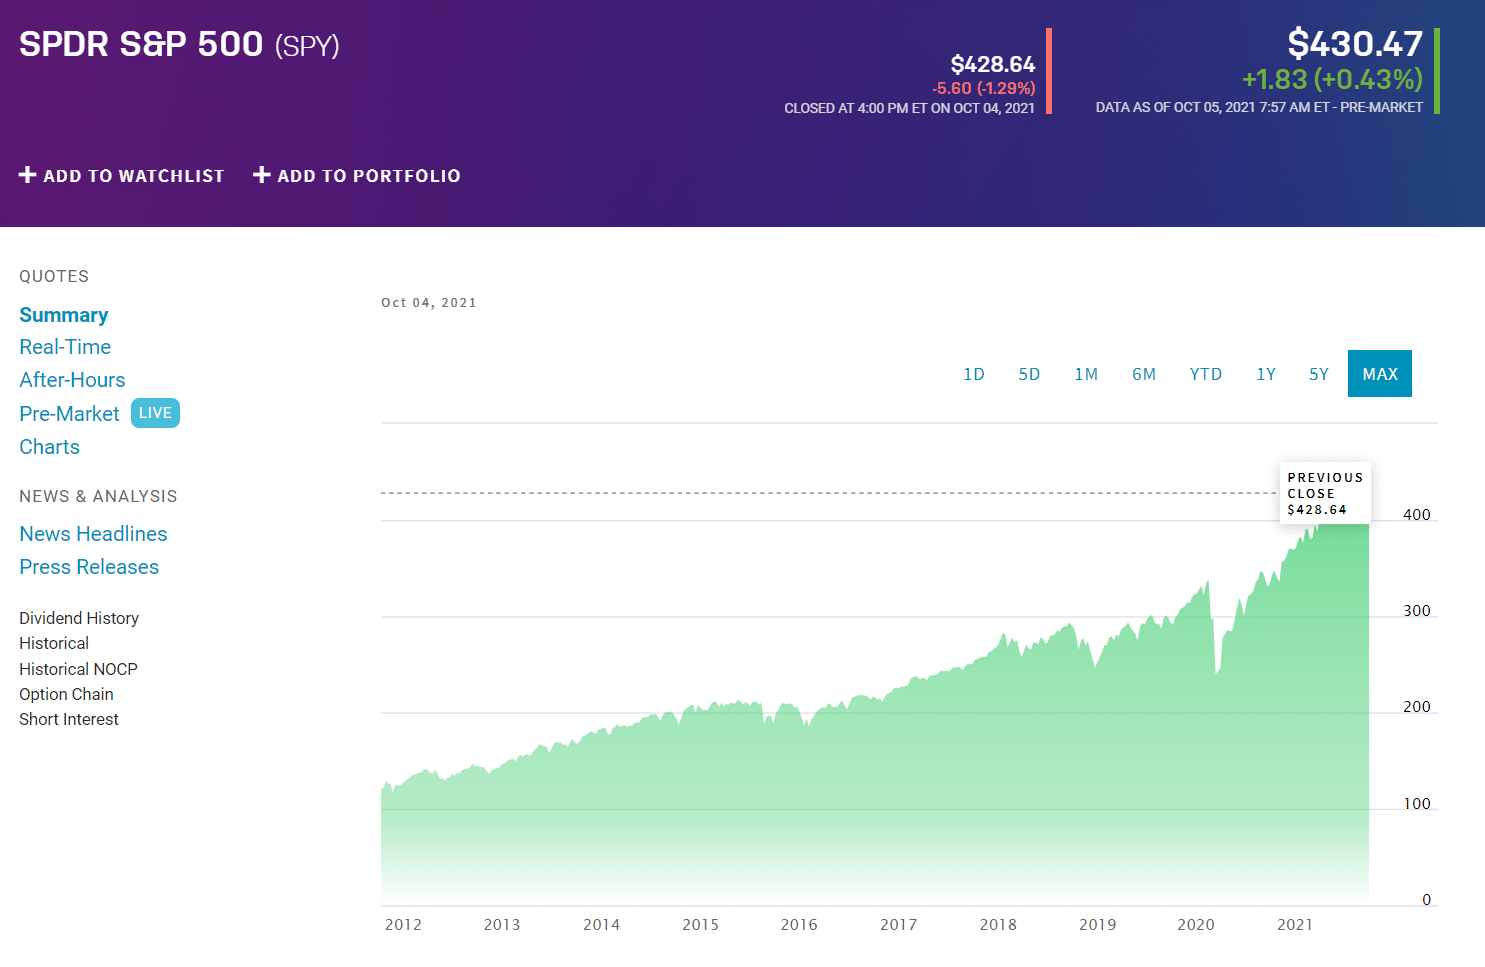Viewport: 1485px width, 967px height.
Task: Open the Short Interest link
Action: point(68,719)
